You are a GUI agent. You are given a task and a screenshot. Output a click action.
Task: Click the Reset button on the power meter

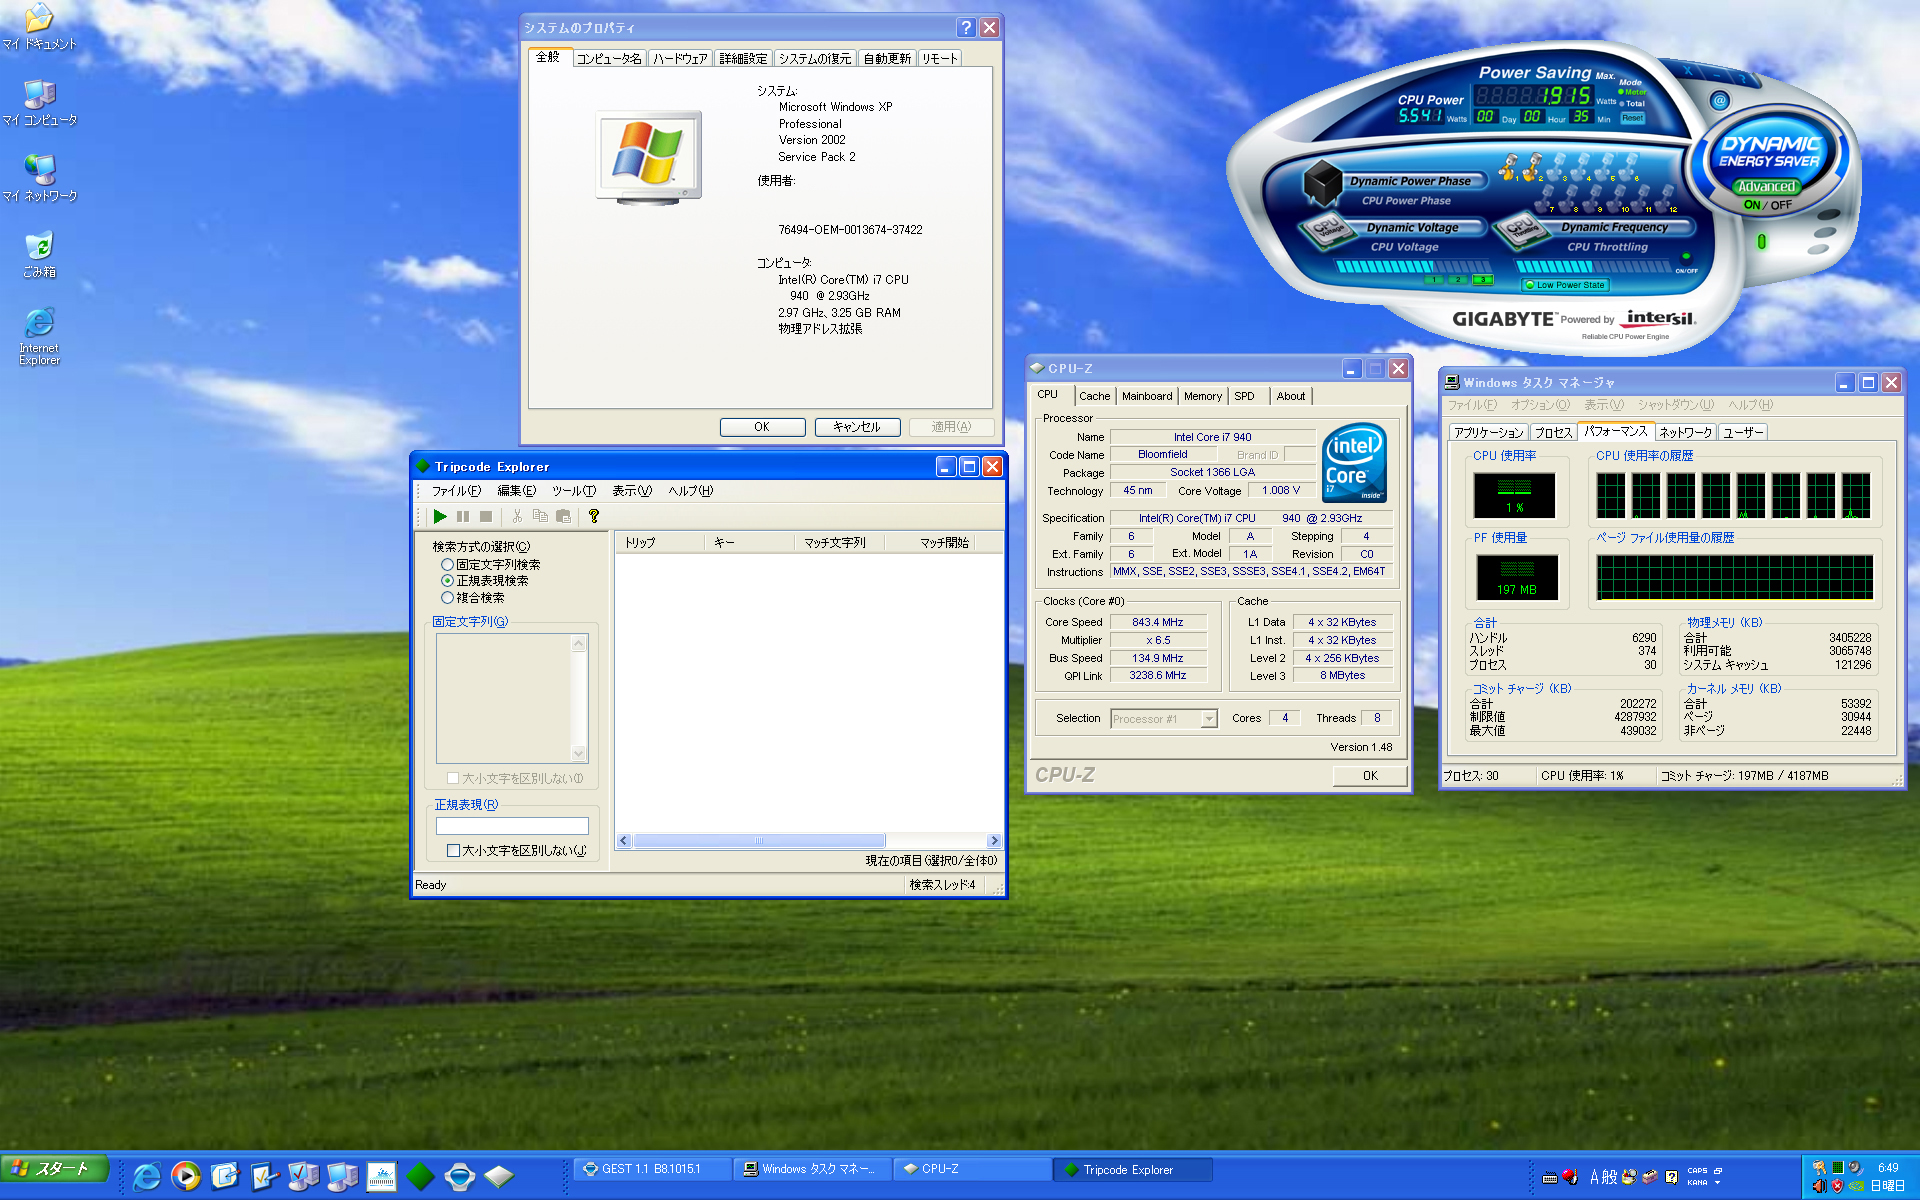tap(1632, 118)
